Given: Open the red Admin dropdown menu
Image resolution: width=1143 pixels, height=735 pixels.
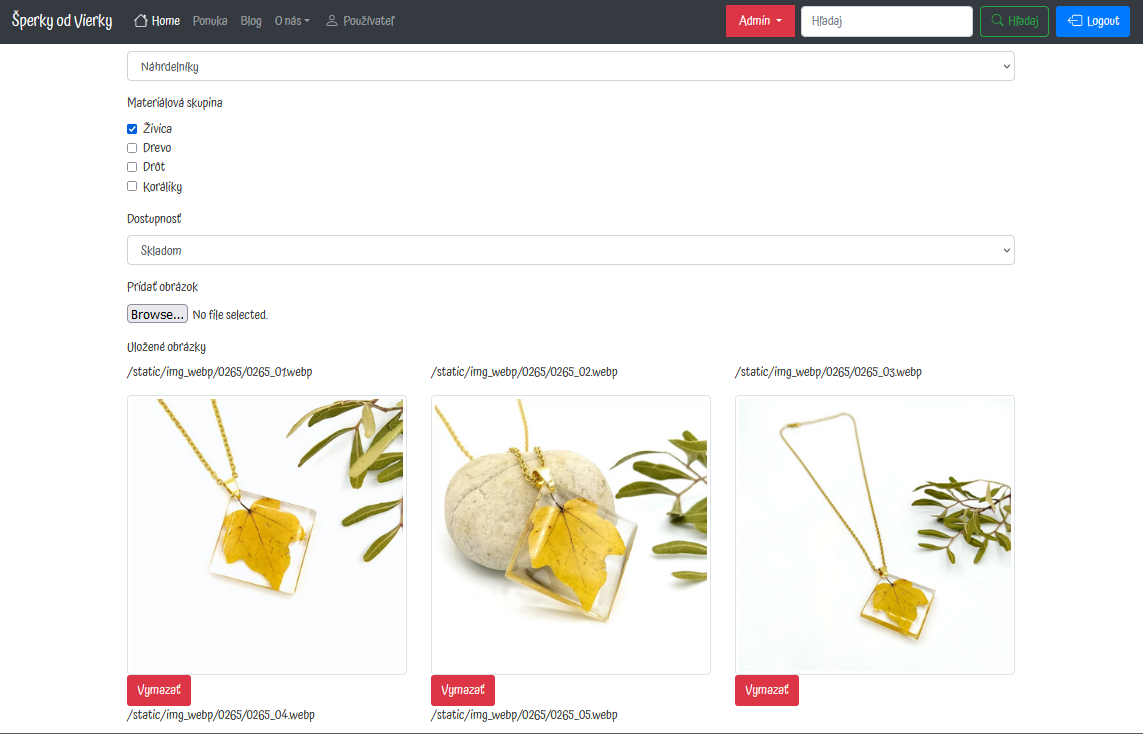Looking at the screenshot, I should (760, 21).
